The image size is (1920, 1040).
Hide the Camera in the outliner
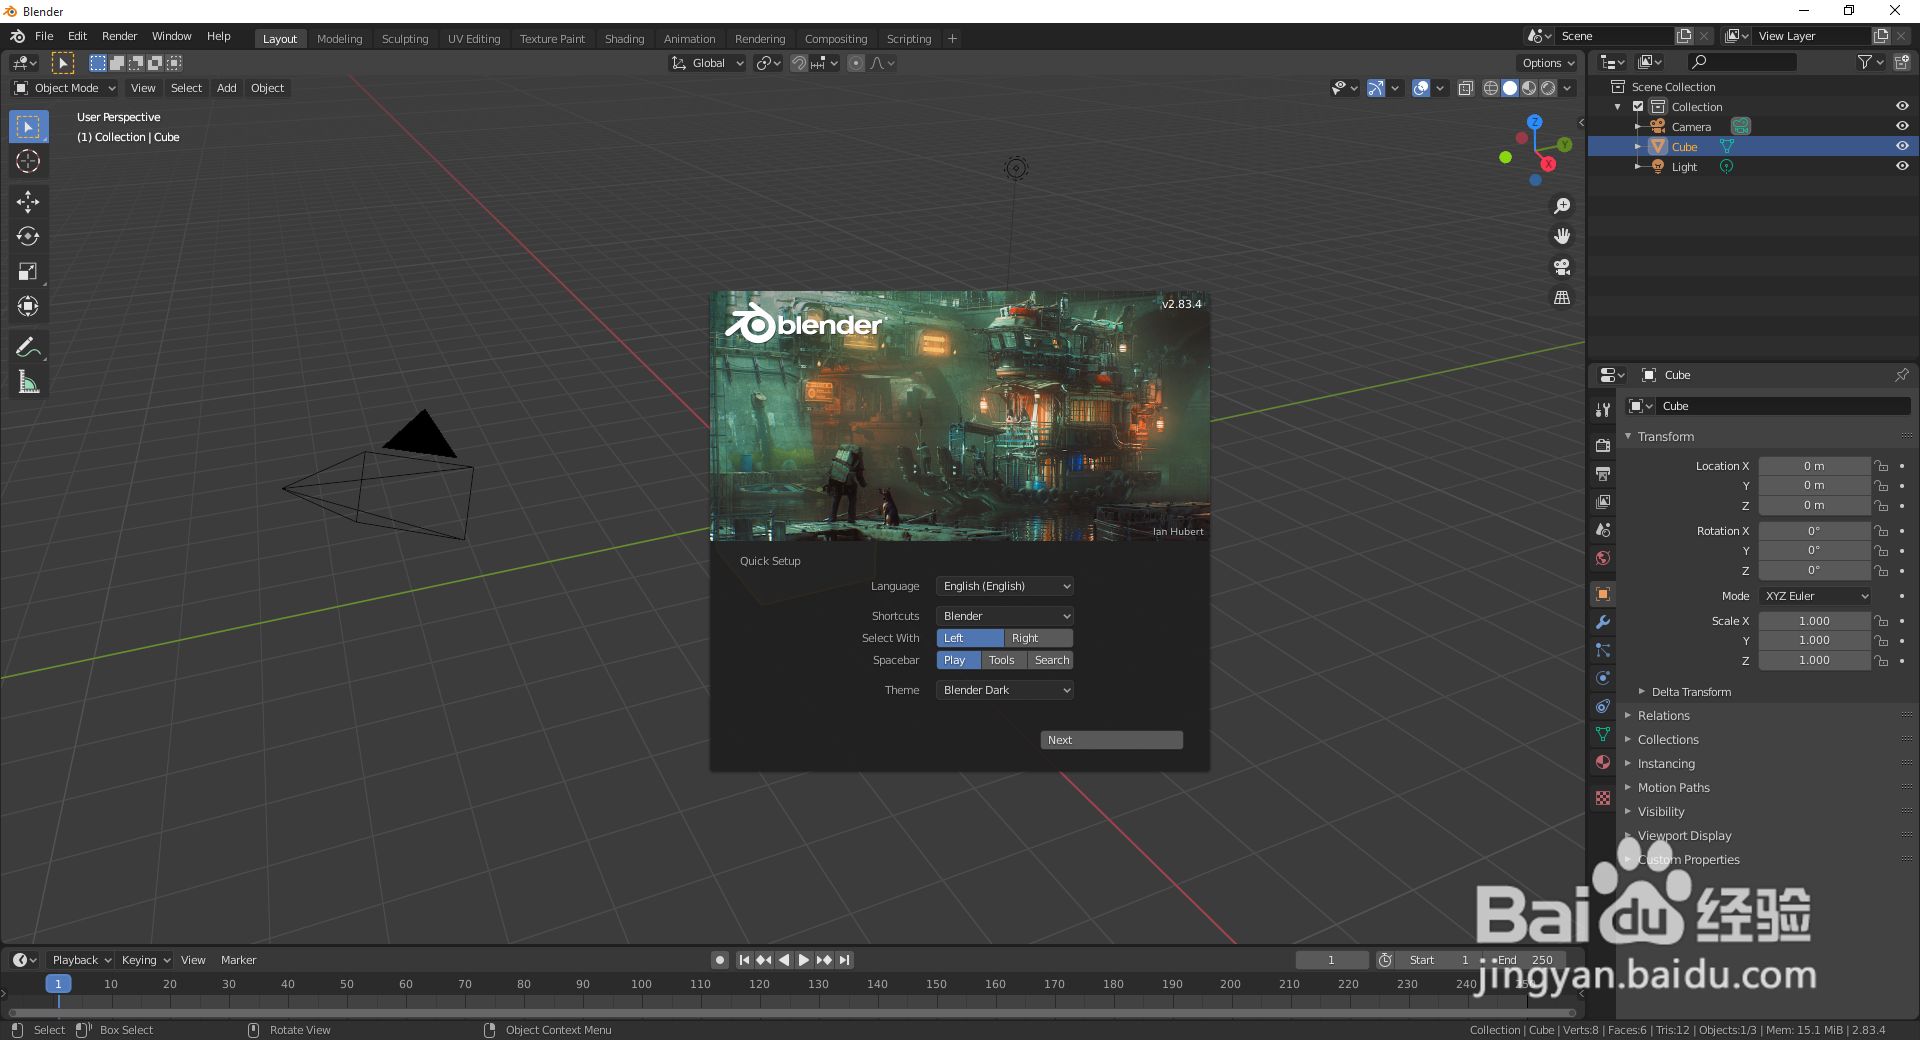(1901, 125)
